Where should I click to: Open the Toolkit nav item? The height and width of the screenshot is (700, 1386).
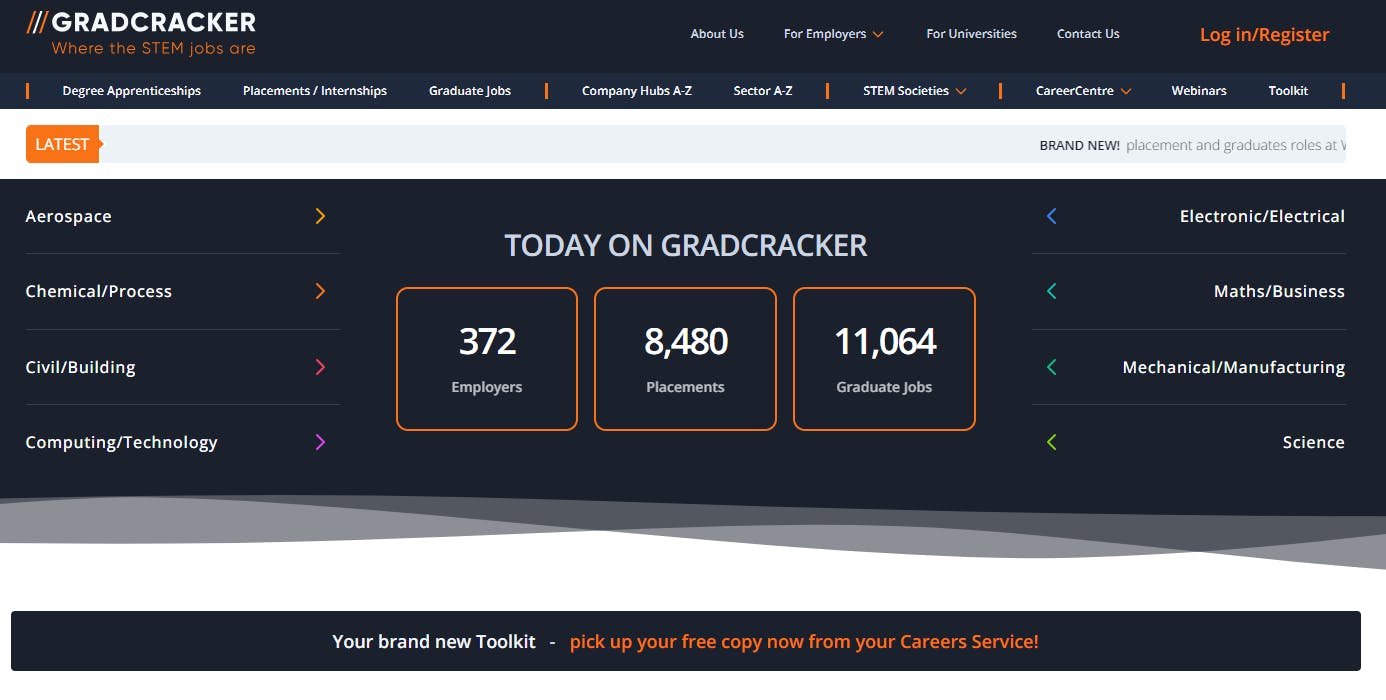point(1288,91)
